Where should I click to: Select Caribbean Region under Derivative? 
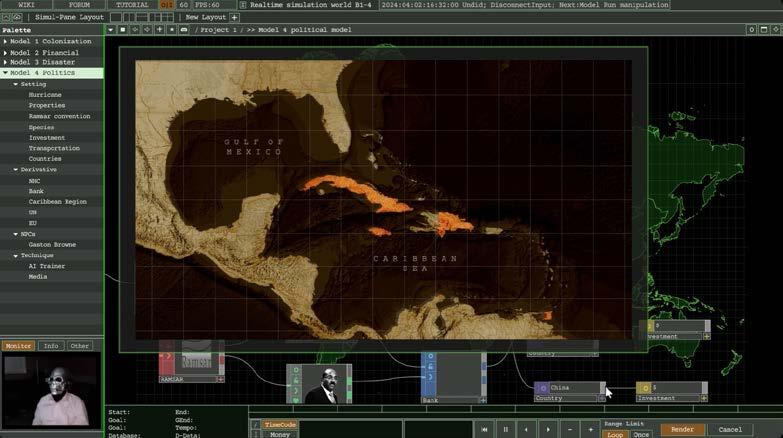click(x=57, y=202)
